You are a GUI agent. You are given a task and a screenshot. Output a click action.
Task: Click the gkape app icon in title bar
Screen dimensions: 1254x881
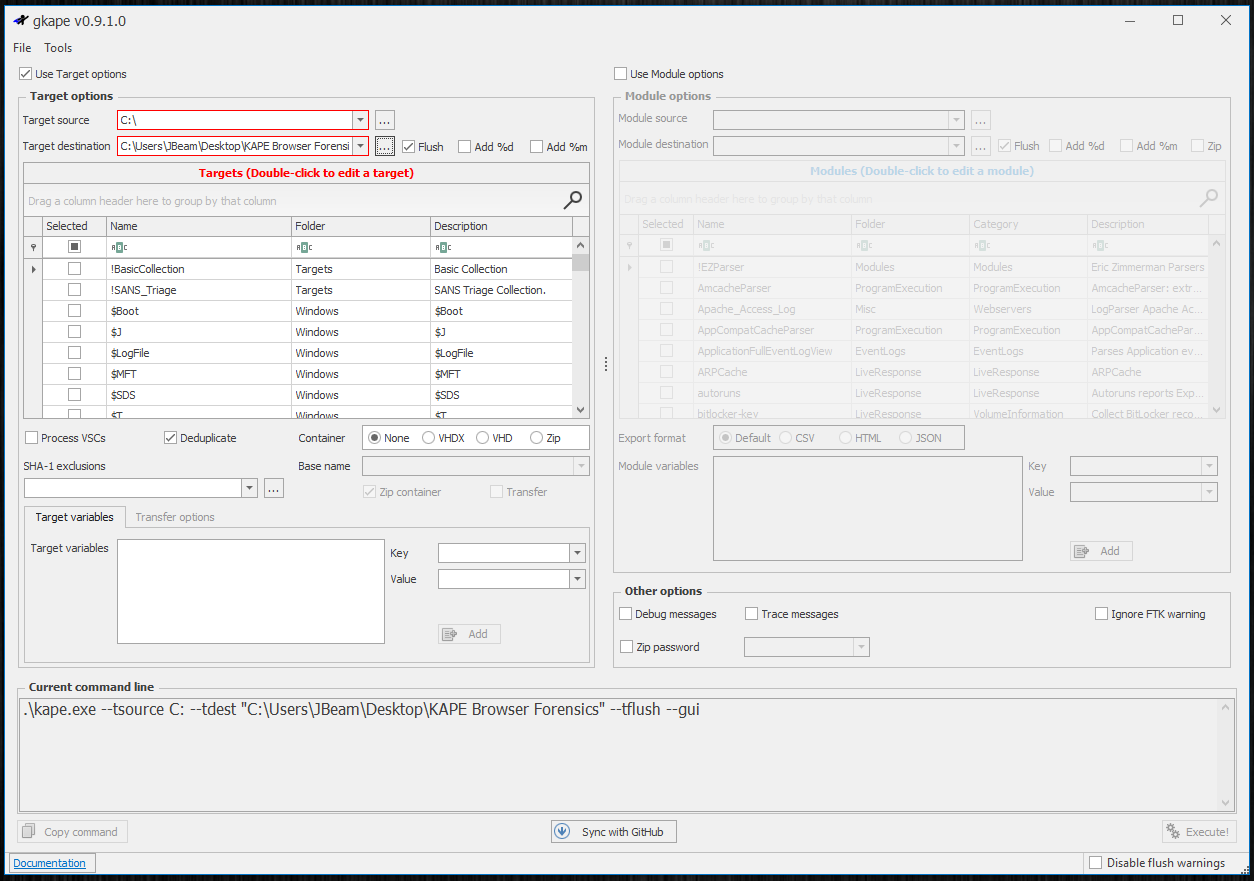click(20, 20)
